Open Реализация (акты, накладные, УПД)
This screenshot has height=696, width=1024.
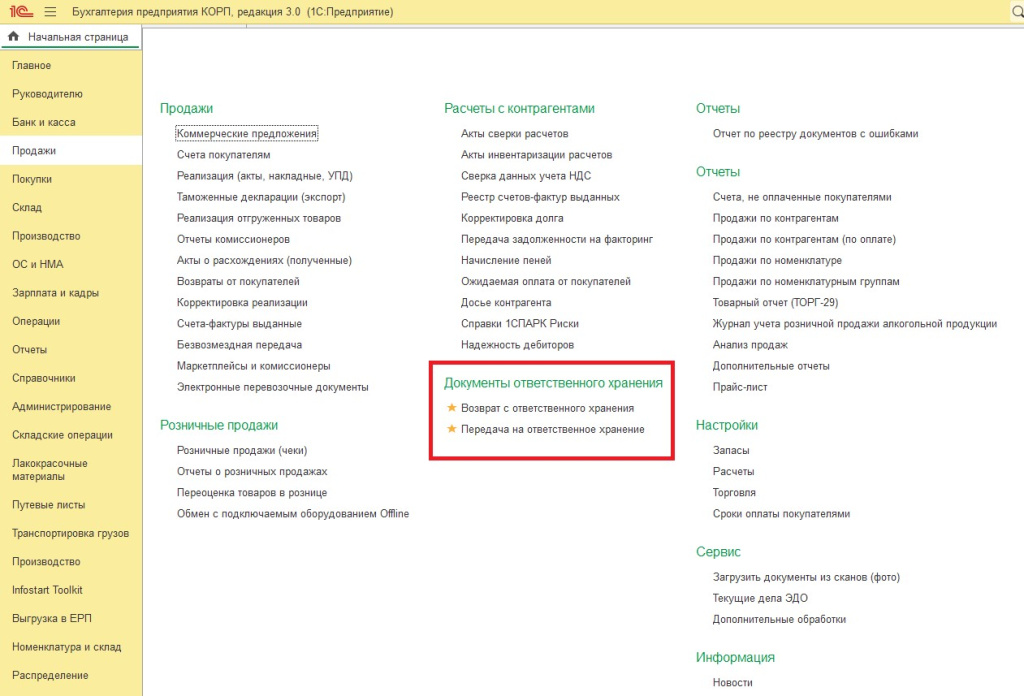click(264, 176)
